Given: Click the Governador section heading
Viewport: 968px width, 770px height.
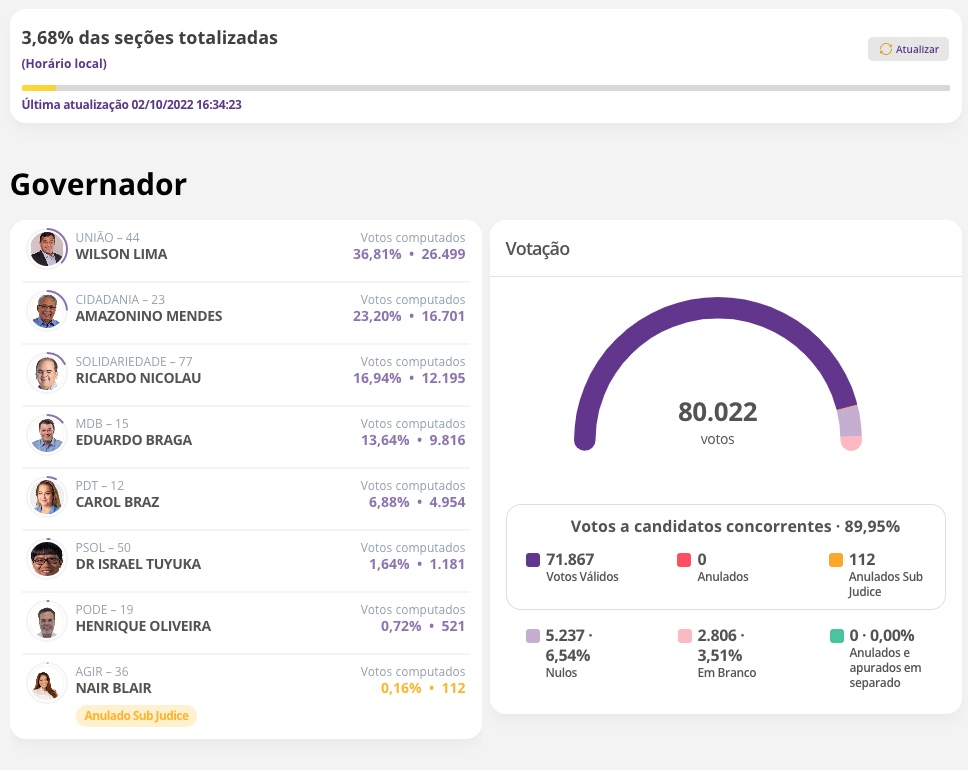Looking at the screenshot, I should [x=97, y=184].
